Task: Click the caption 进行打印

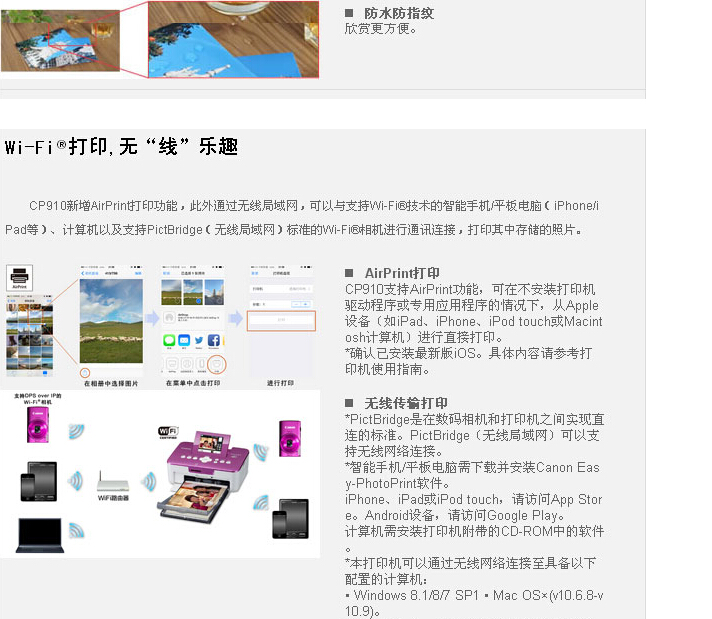Action: (280, 383)
